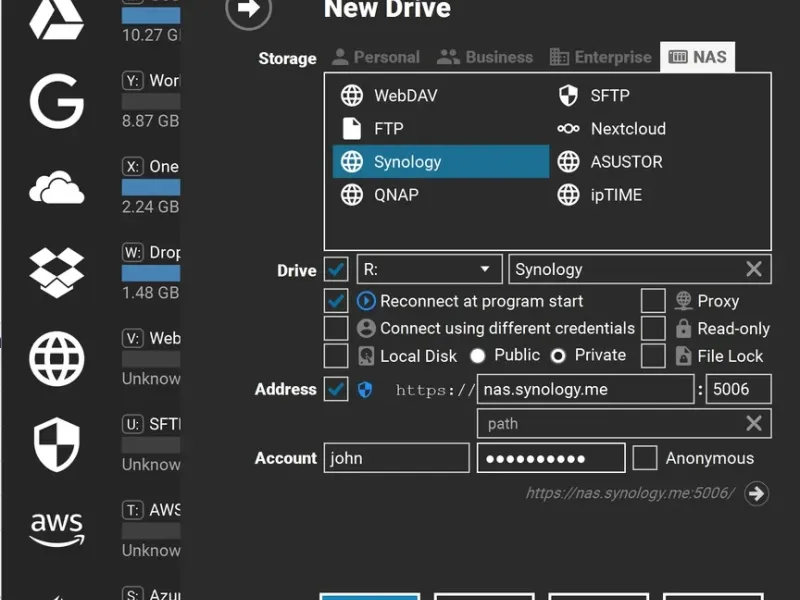
Task: Click the 5006 port field
Action: [738, 389]
